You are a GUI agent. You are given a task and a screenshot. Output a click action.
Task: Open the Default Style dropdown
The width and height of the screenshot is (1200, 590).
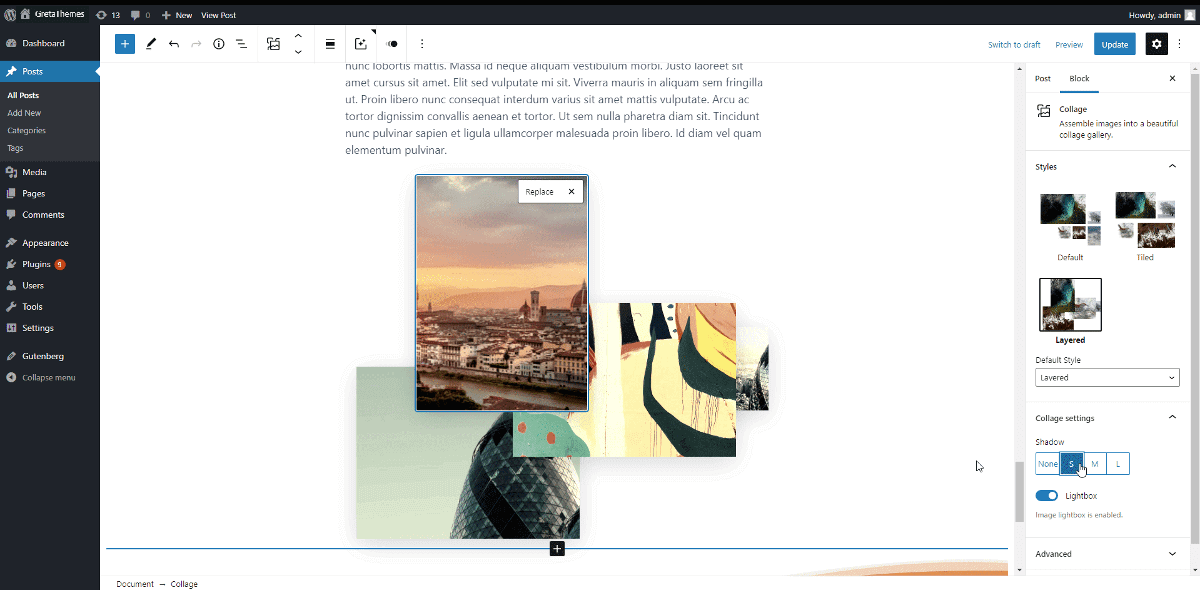point(1107,378)
